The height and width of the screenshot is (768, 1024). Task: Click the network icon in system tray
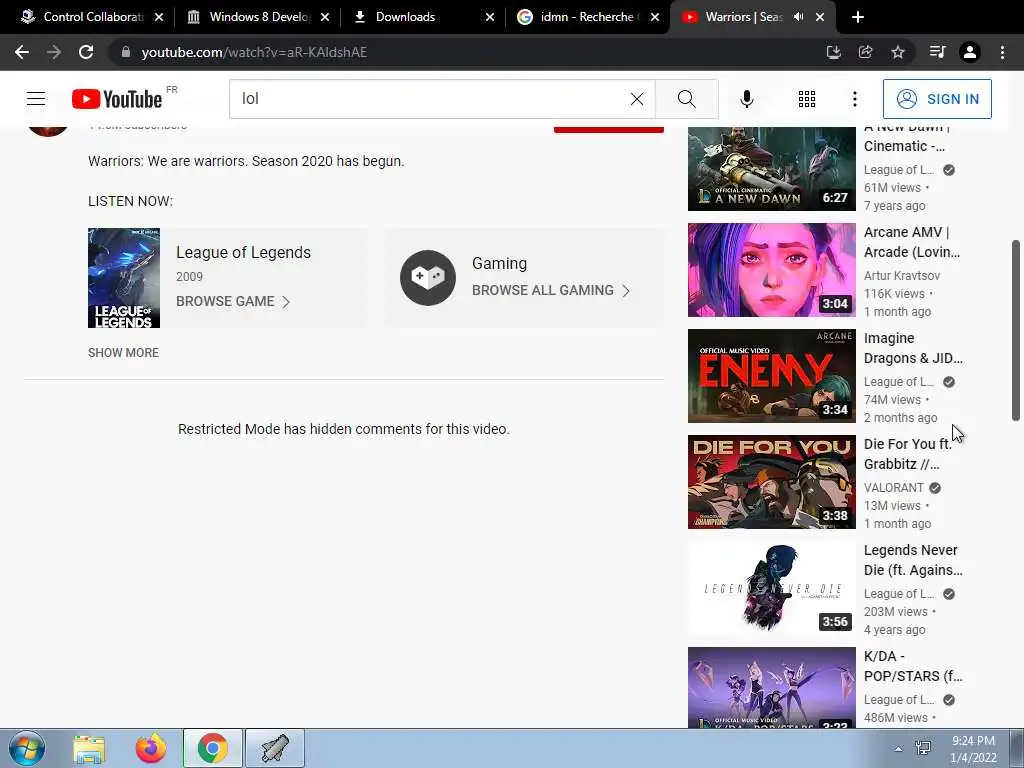pos(923,748)
